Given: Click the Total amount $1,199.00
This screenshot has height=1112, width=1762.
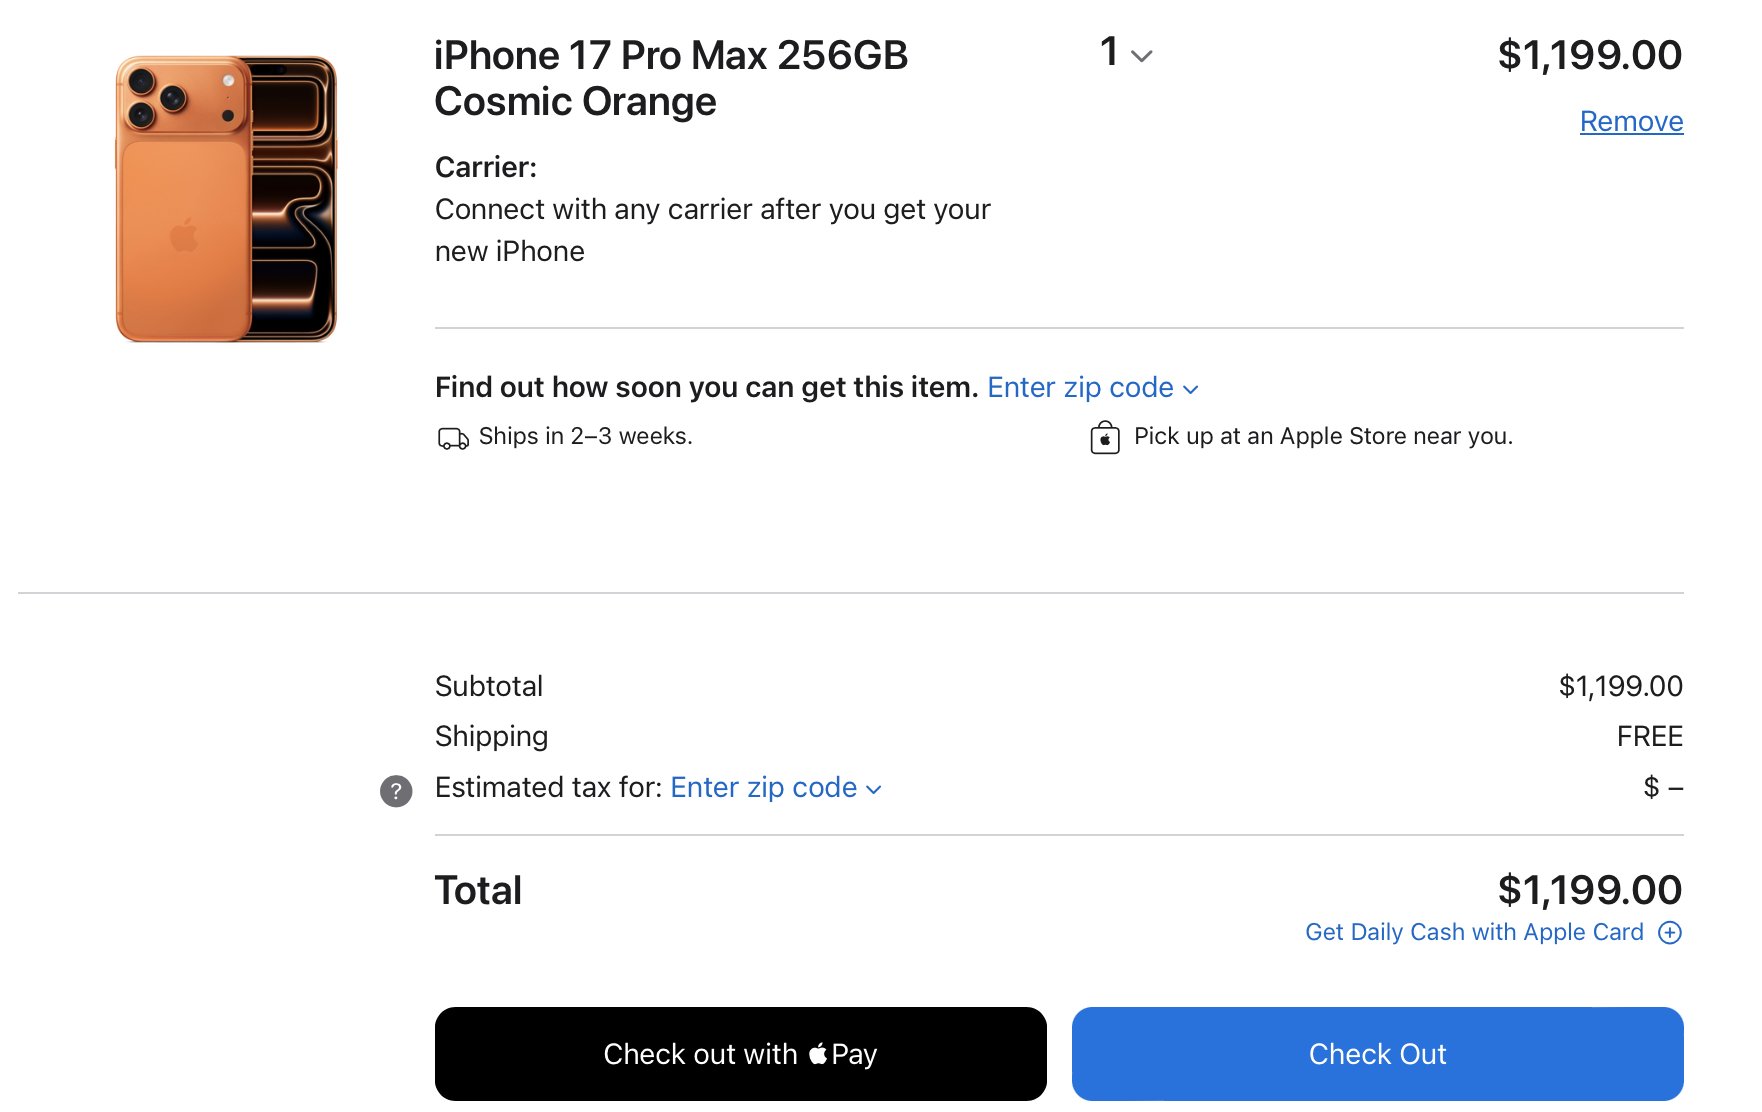Looking at the screenshot, I should pyautogui.click(x=1589, y=890).
